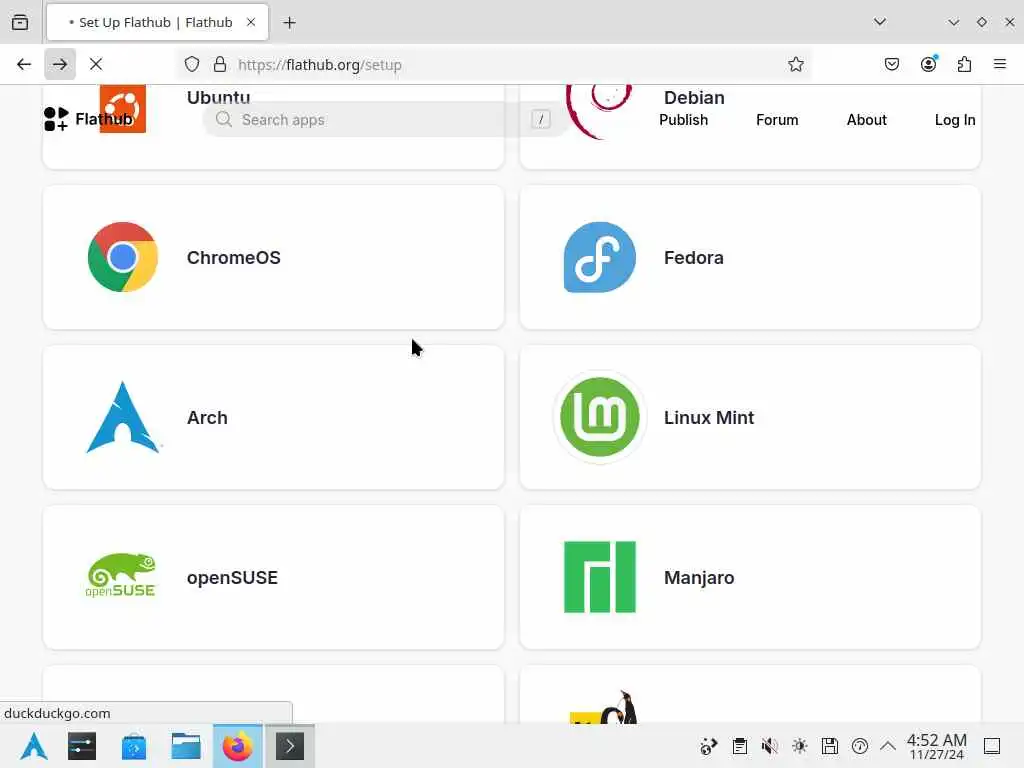The width and height of the screenshot is (1024, 768).
Task: Open Firefox application menu
Action: point(1000,64)
